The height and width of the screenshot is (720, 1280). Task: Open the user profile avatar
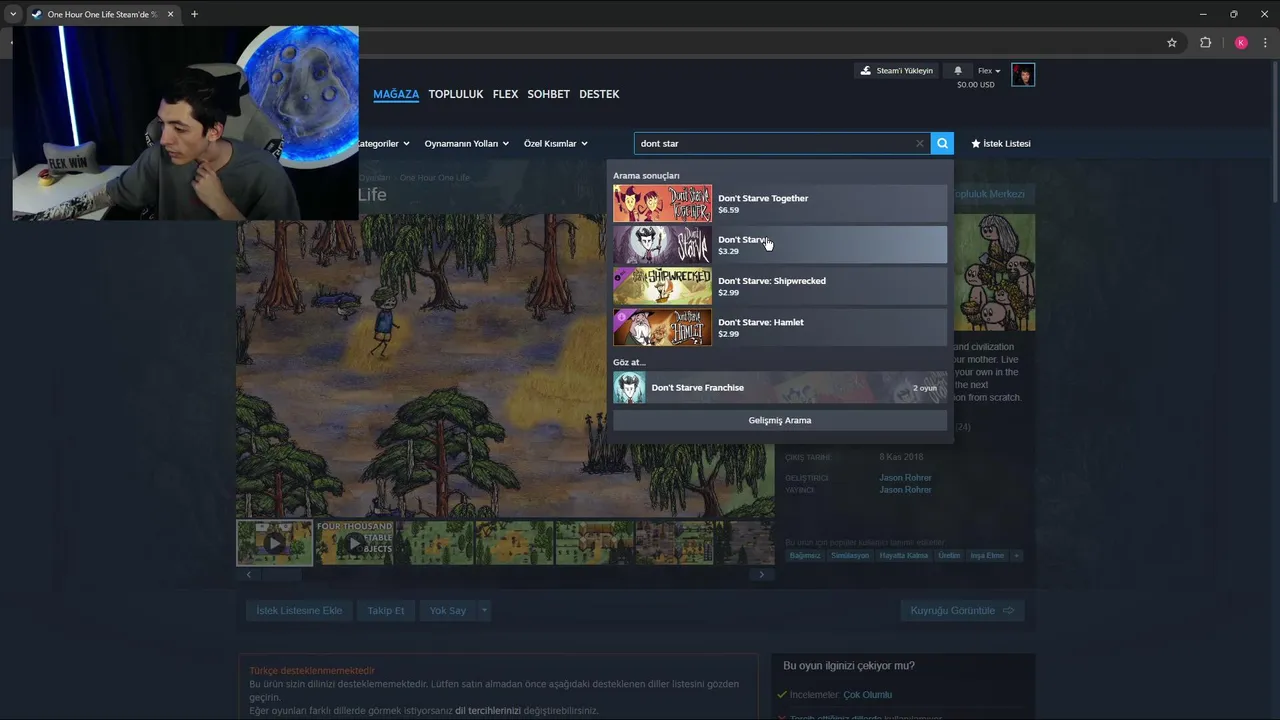point(1023,75)
